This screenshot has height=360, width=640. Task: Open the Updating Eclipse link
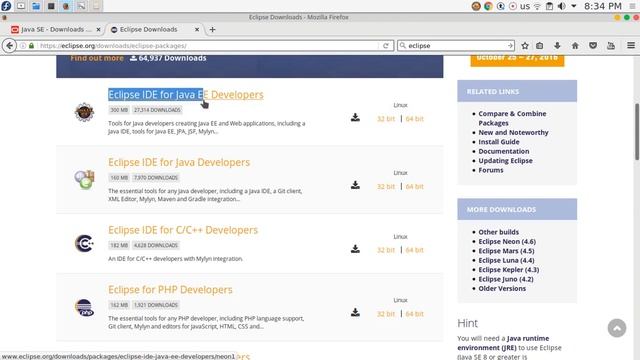click(x=505, y=161)
